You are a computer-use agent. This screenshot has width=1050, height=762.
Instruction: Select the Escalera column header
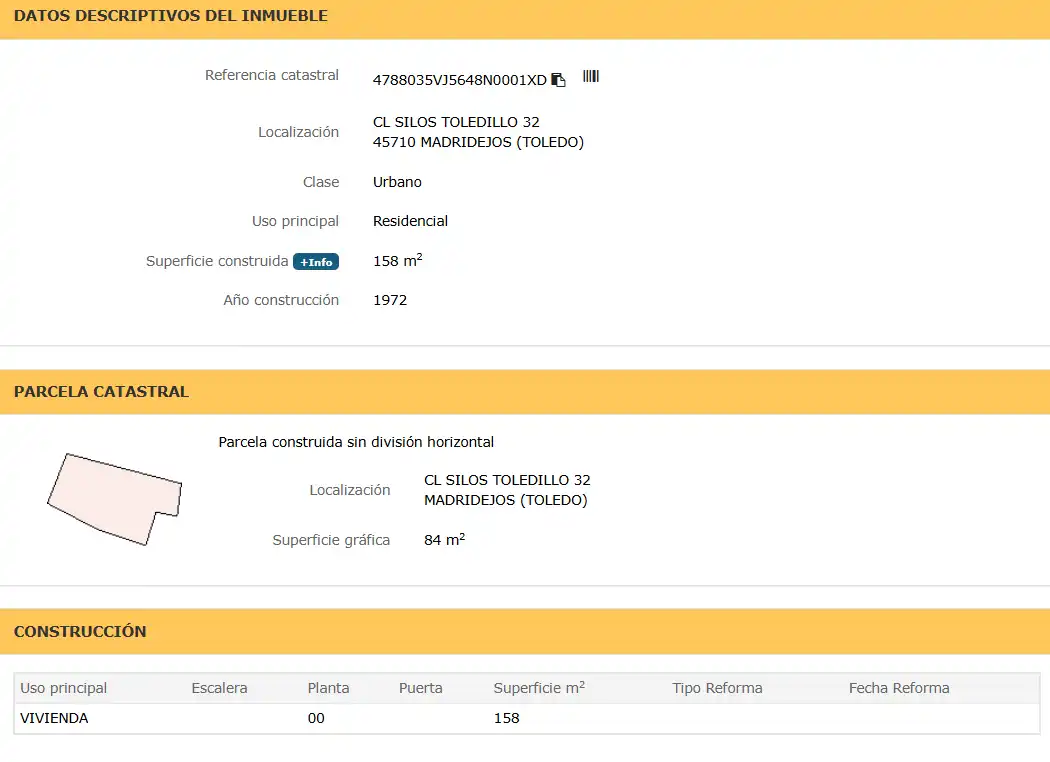coord(219,688)
